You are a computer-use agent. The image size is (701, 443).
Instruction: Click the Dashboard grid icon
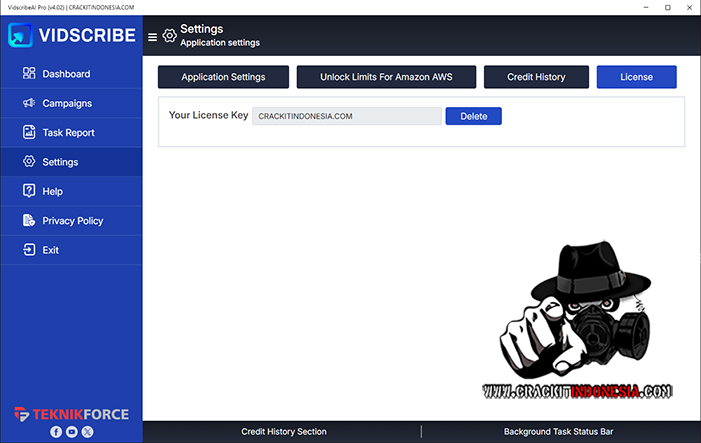[x=29, y=73]
